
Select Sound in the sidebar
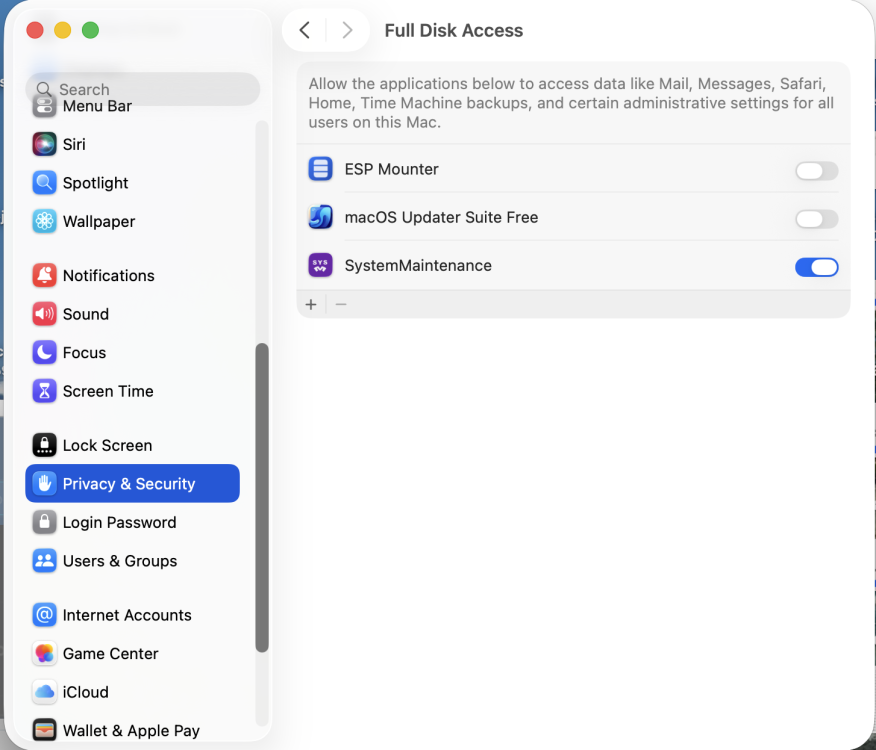(132, 314)
